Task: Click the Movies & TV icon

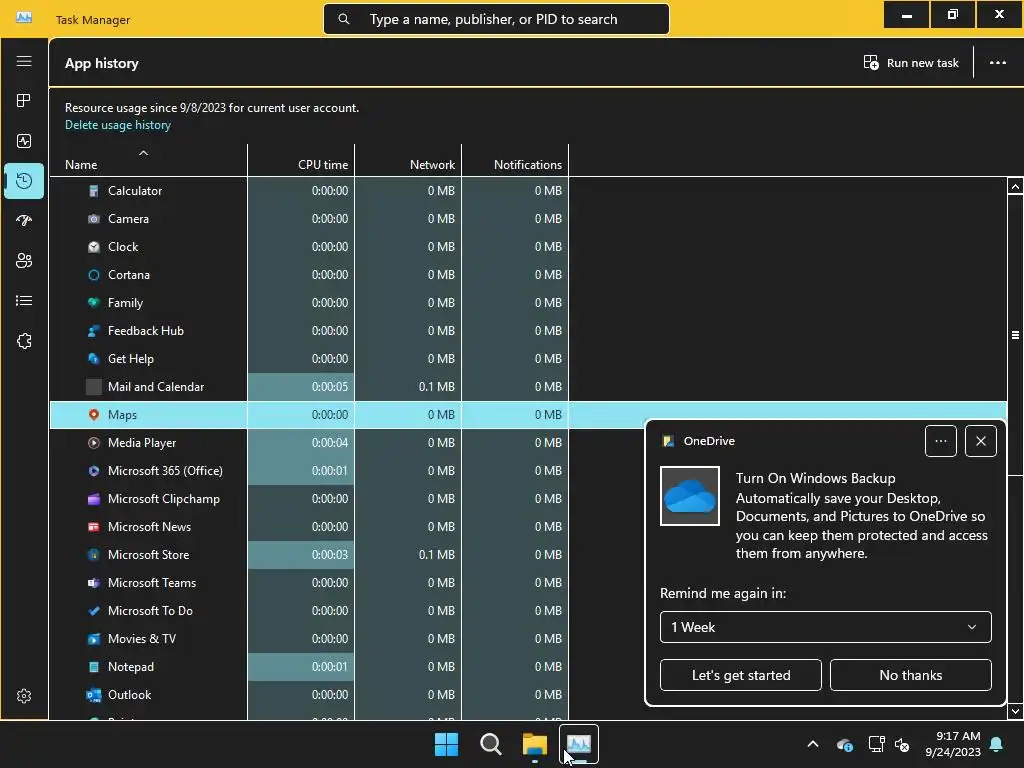Action: [x=94, y=639]
